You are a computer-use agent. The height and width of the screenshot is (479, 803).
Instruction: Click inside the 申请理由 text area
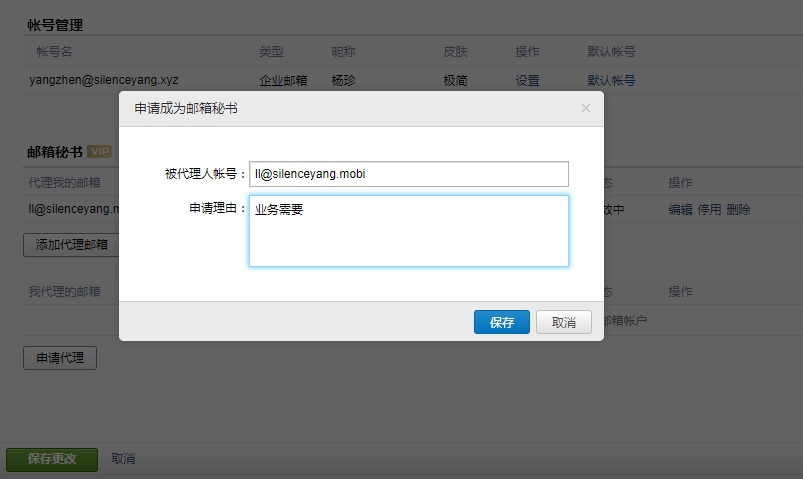pos(408,231)
